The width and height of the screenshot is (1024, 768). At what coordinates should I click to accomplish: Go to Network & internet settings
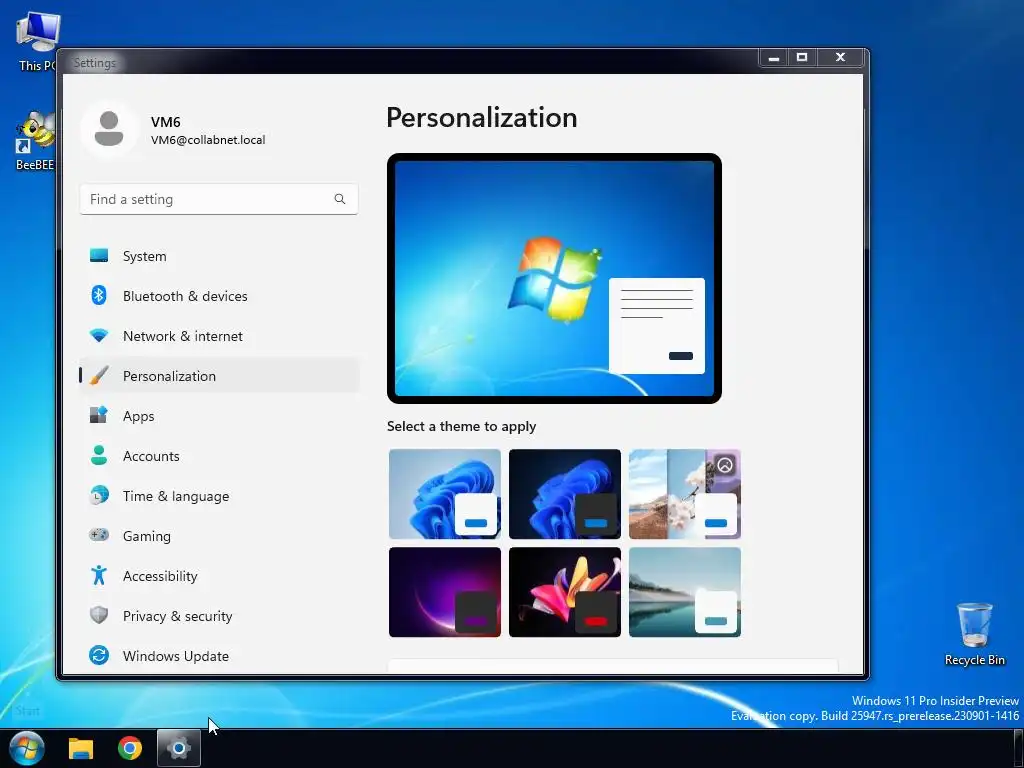click(x=219, y=336)
